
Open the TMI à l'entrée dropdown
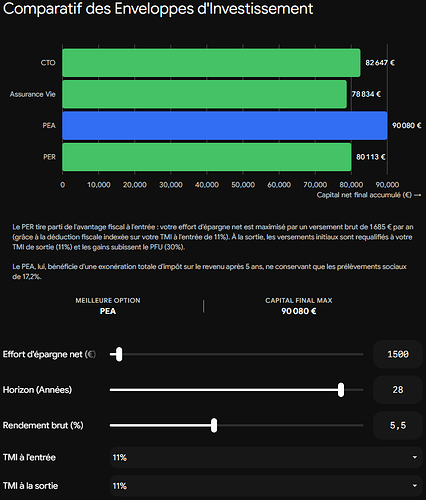click(x=266, y=457)
